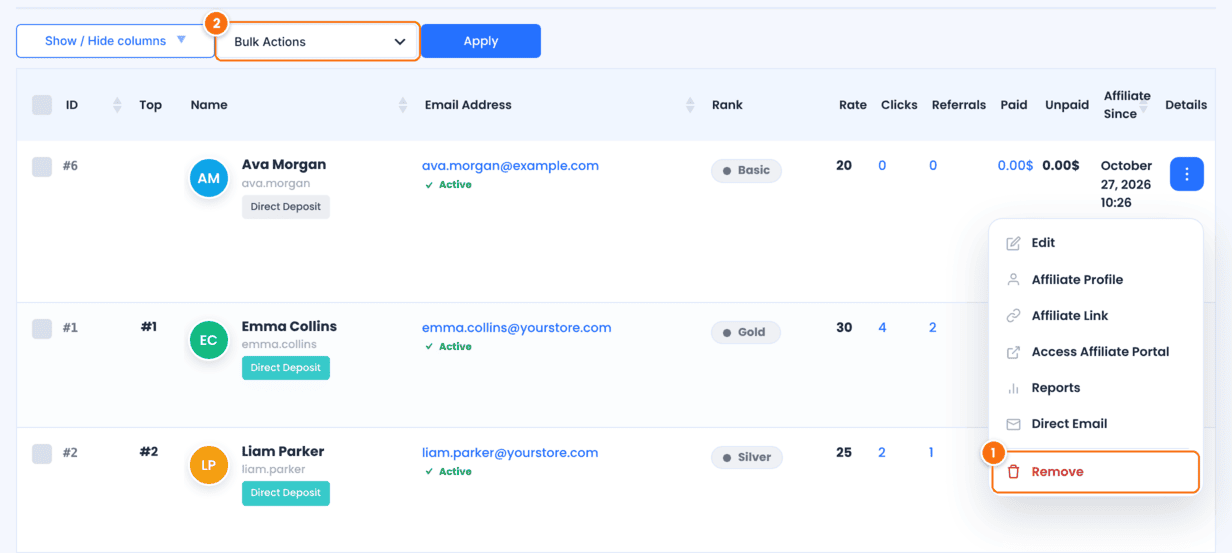Click the envelope icon beside Direct Email
Viewport: 1232px width, 553px height.
click(x=1013, y=424)
